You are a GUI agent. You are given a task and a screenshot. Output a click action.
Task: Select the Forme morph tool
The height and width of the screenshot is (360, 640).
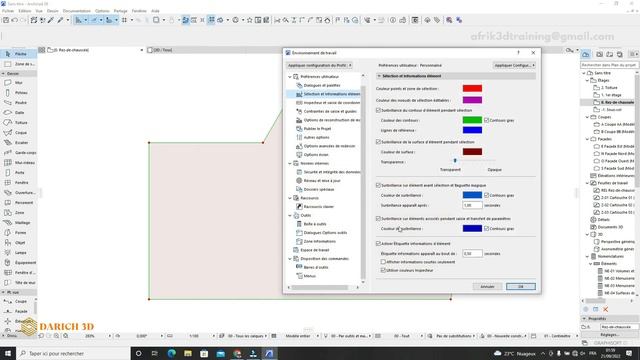[18, 233]
